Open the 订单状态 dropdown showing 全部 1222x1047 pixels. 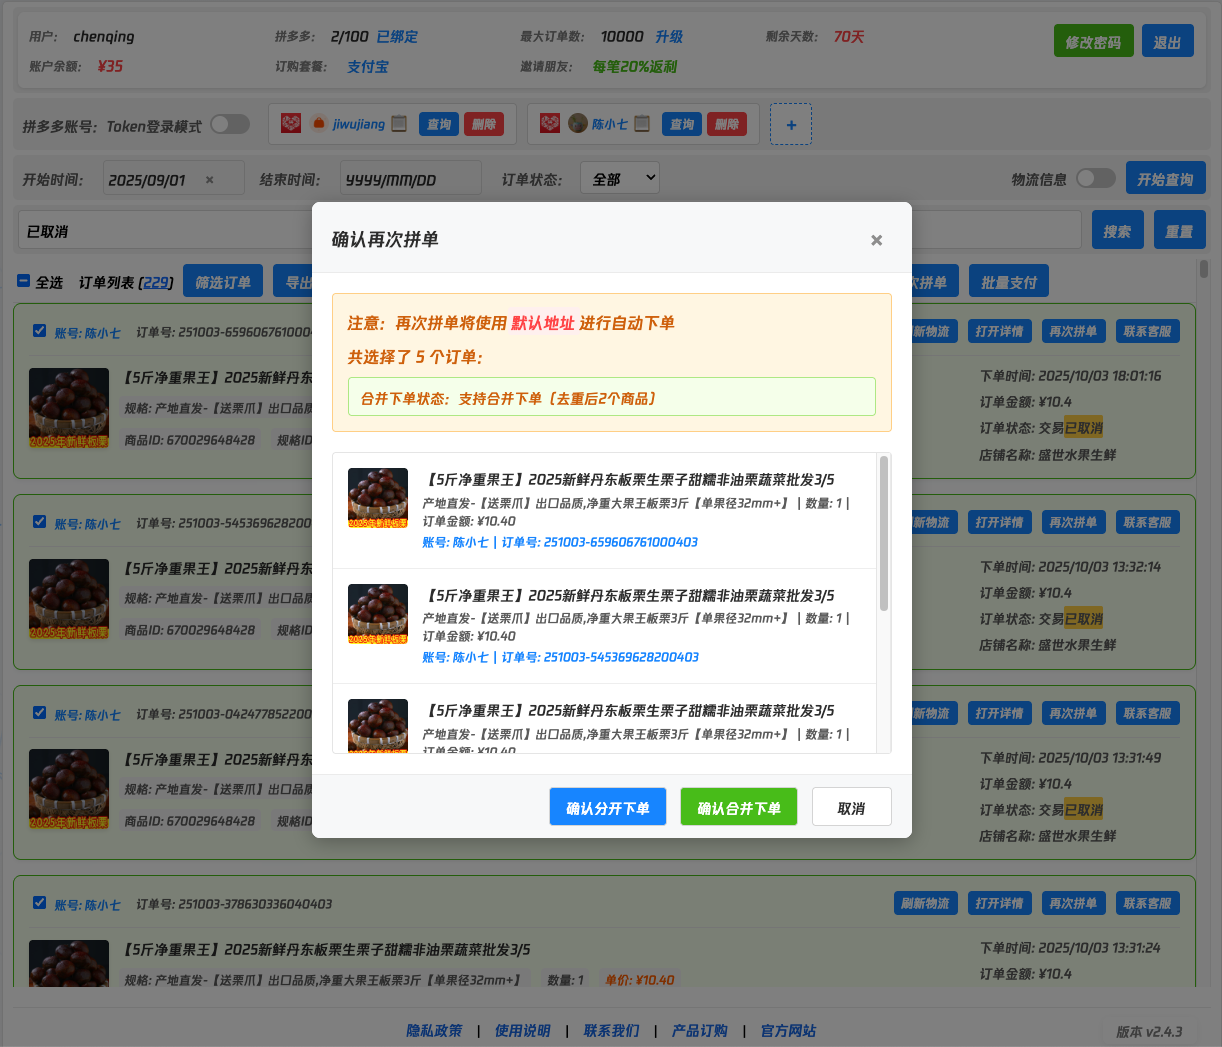tap(620, 178)
